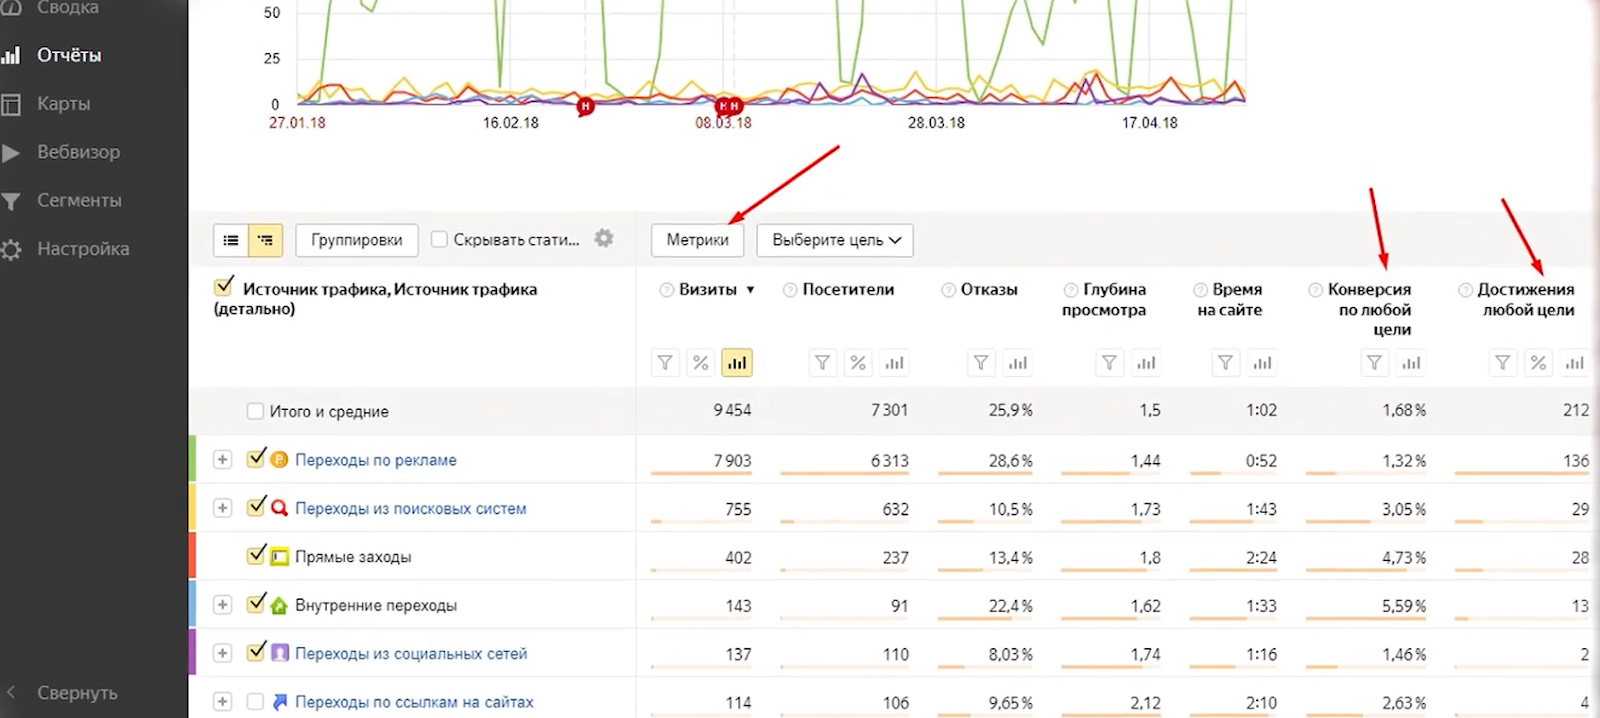This screenshot has width=1600, height=718.
Task: Enable chart icon under Отказы column
Action: [1017, 363]
